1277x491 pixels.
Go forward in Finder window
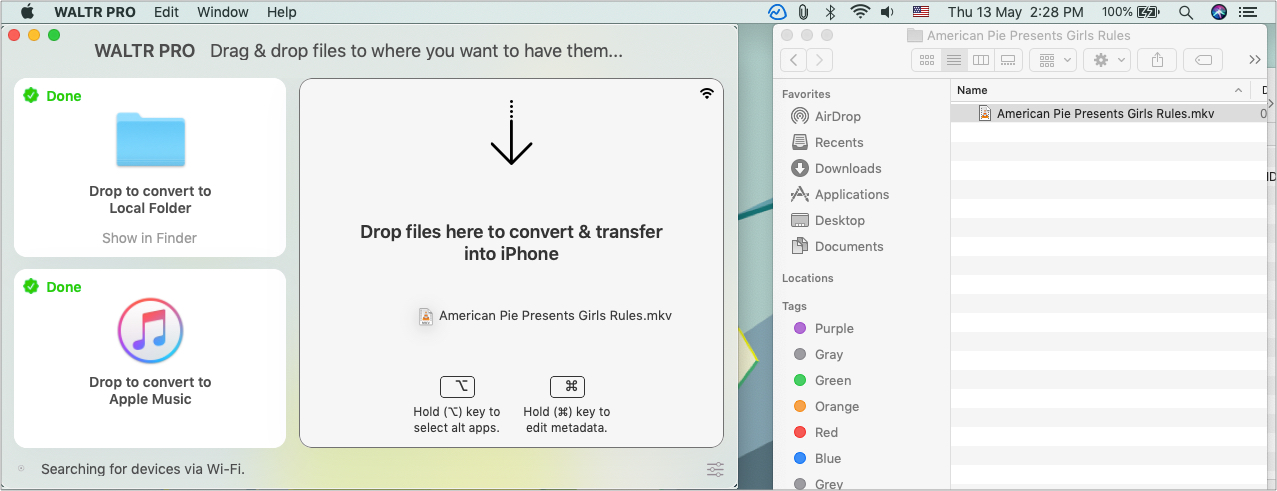[x=820, y=60]
